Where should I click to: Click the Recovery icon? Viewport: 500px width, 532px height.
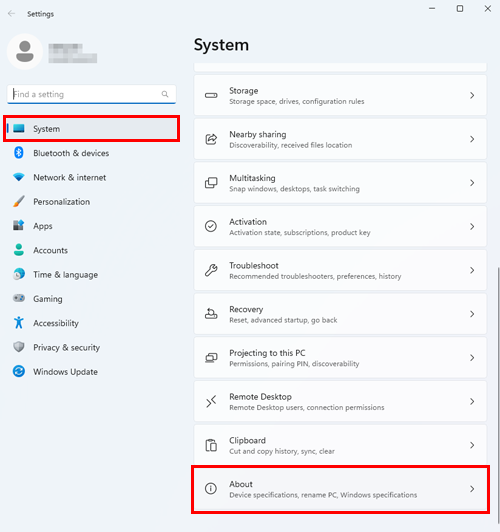pos(211,314)
